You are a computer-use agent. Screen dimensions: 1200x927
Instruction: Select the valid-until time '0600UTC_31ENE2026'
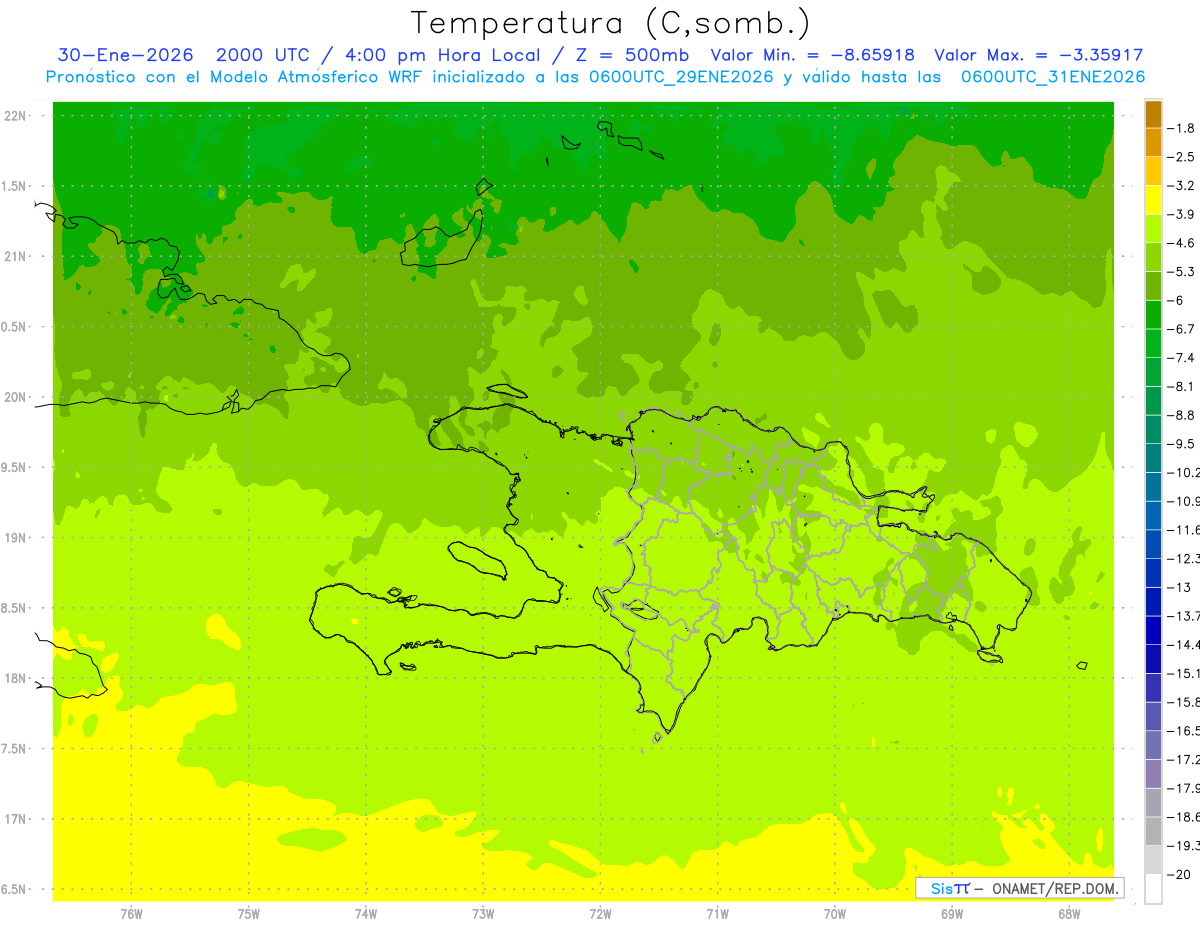click(x=1052, y=77)
